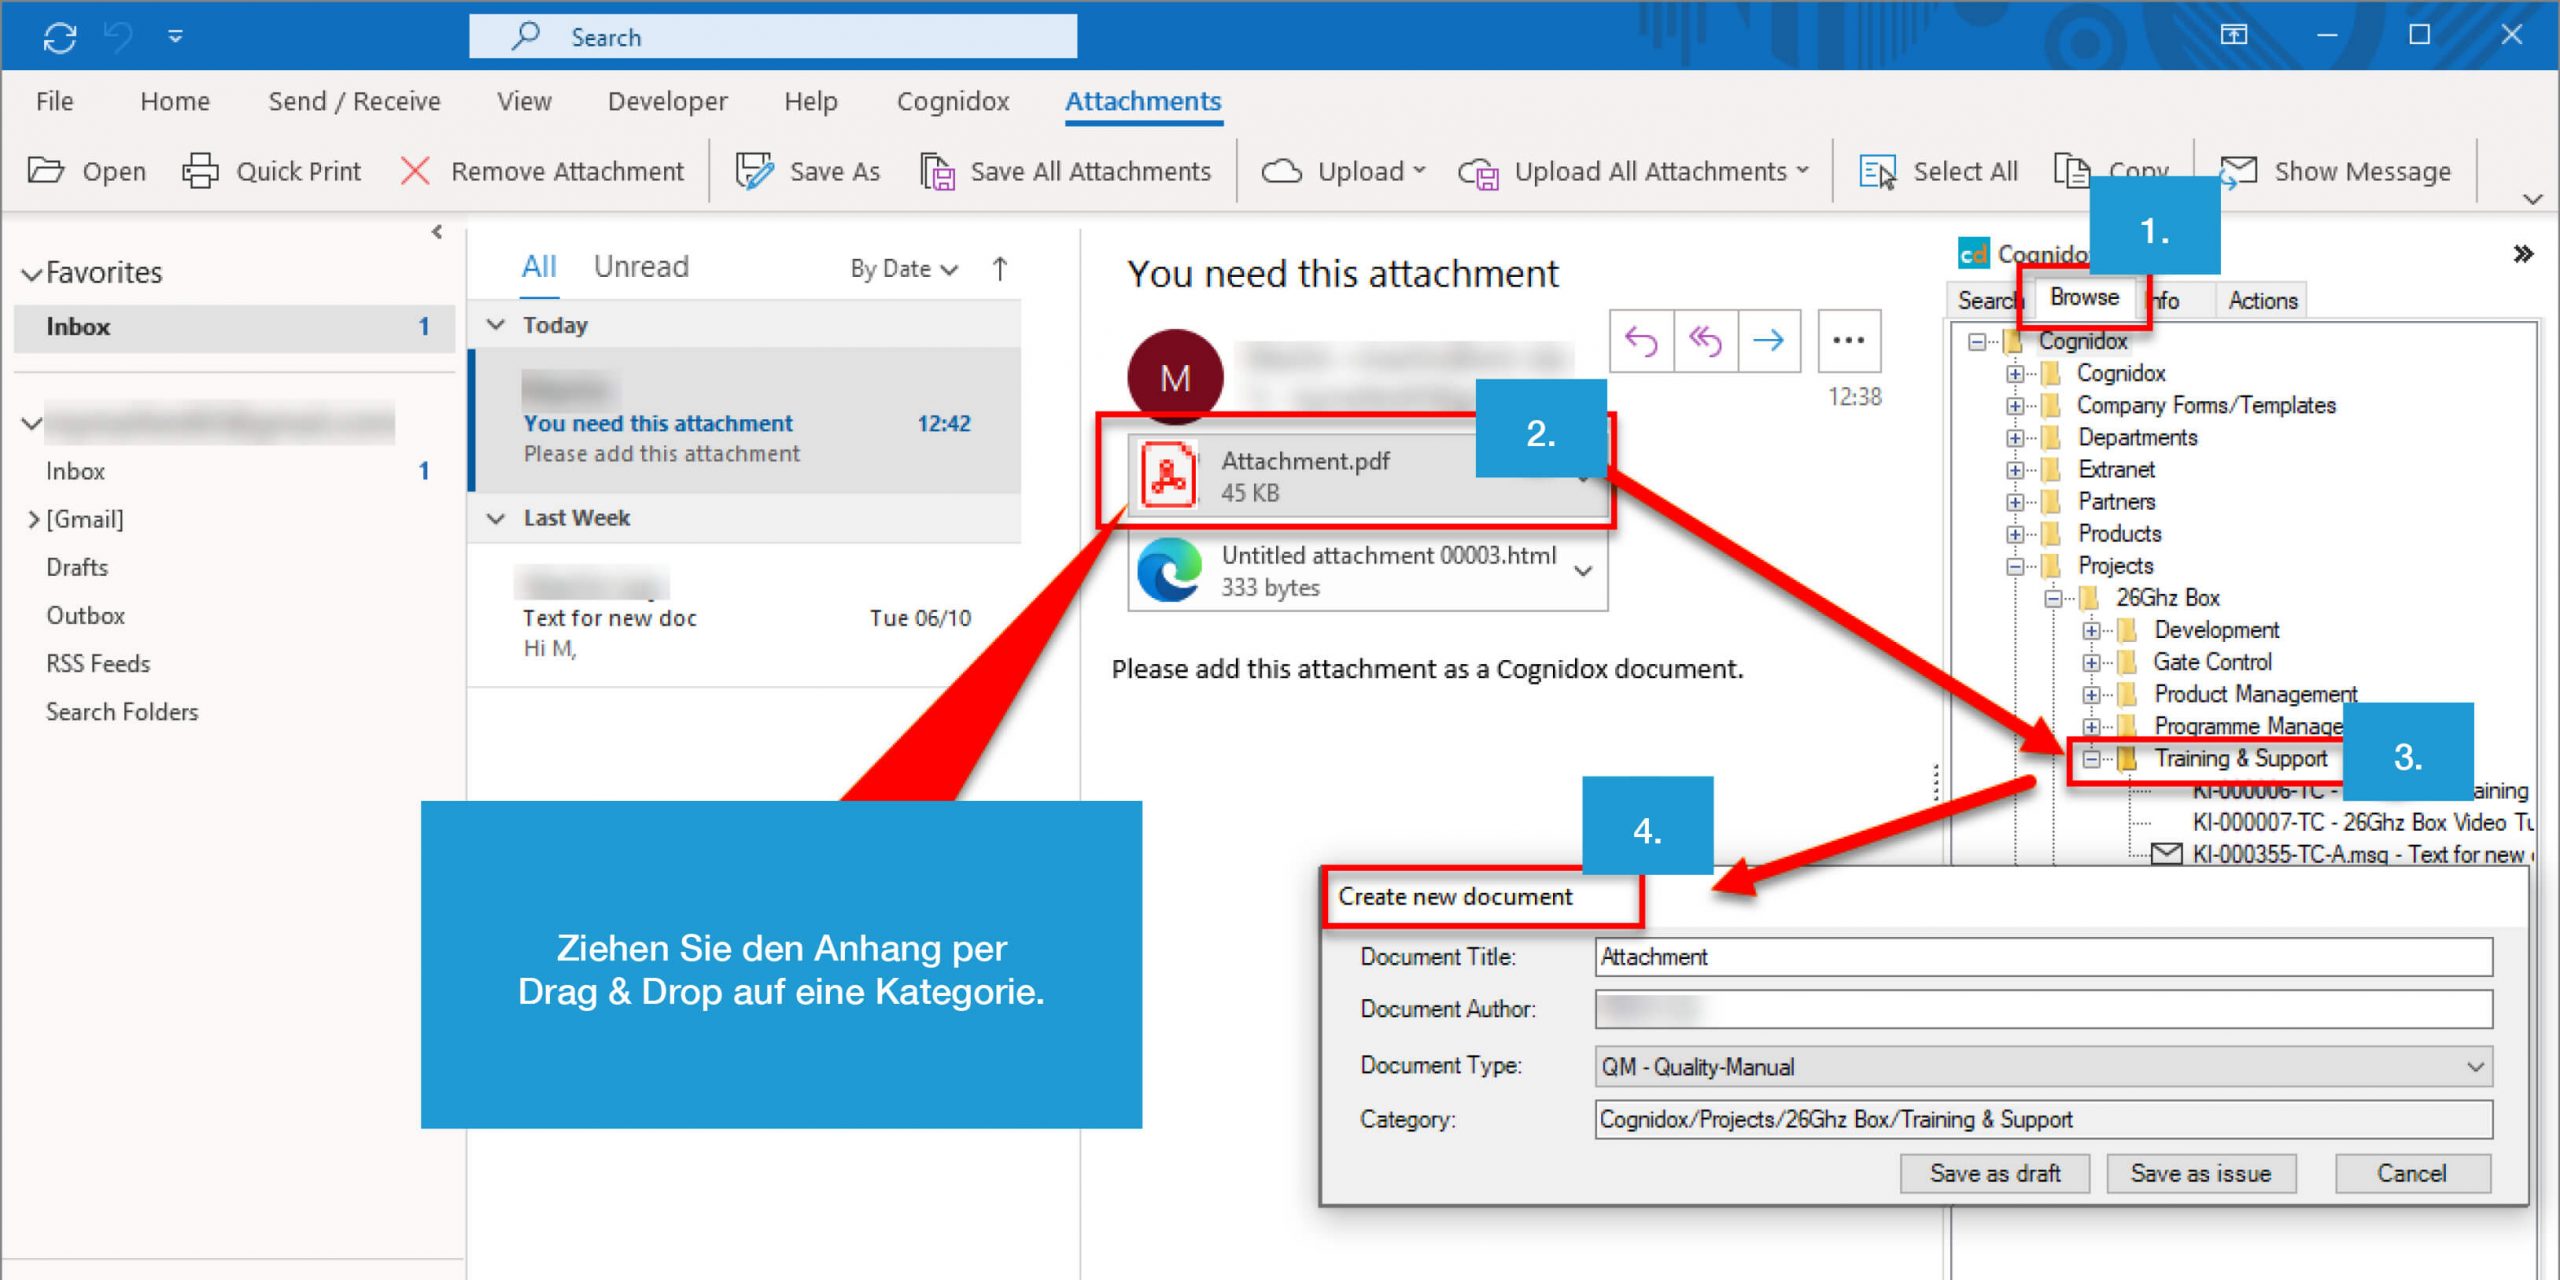2560x1280 pixels.
Task: Click the Select All icon
Action: [x=1878, y=170]
